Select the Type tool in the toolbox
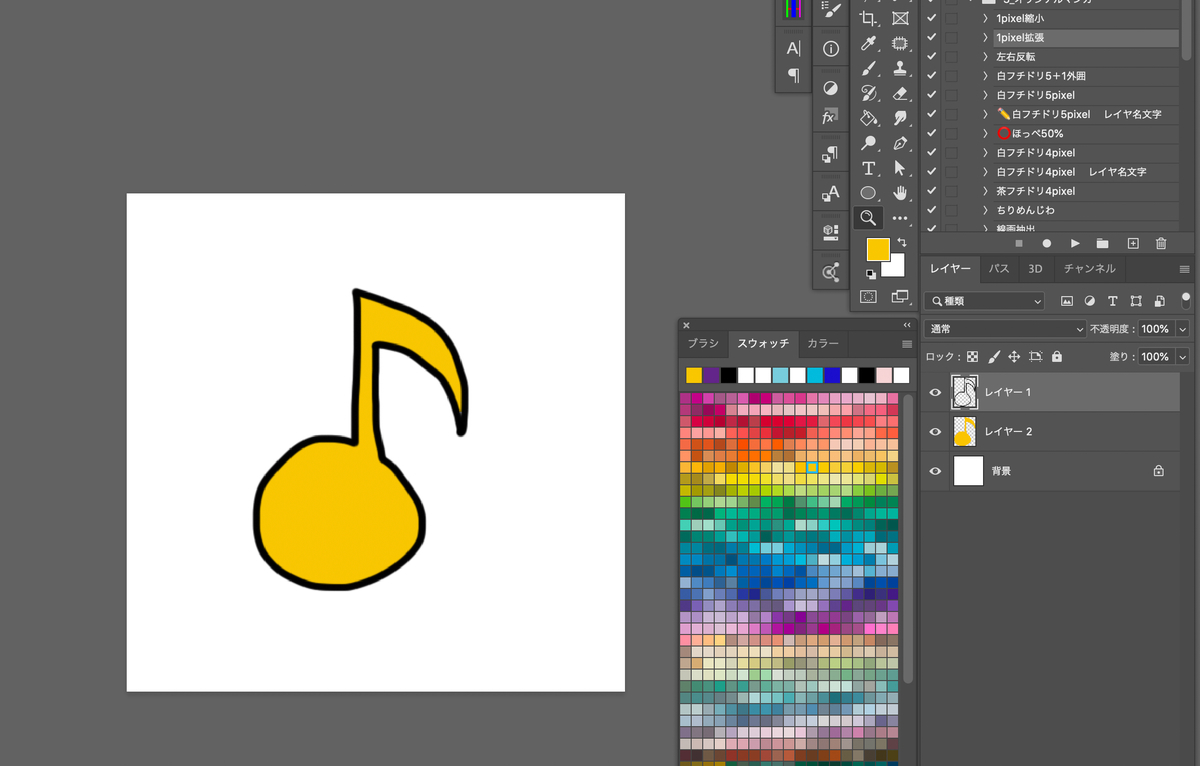1200x766 pixels. point(869,168)
